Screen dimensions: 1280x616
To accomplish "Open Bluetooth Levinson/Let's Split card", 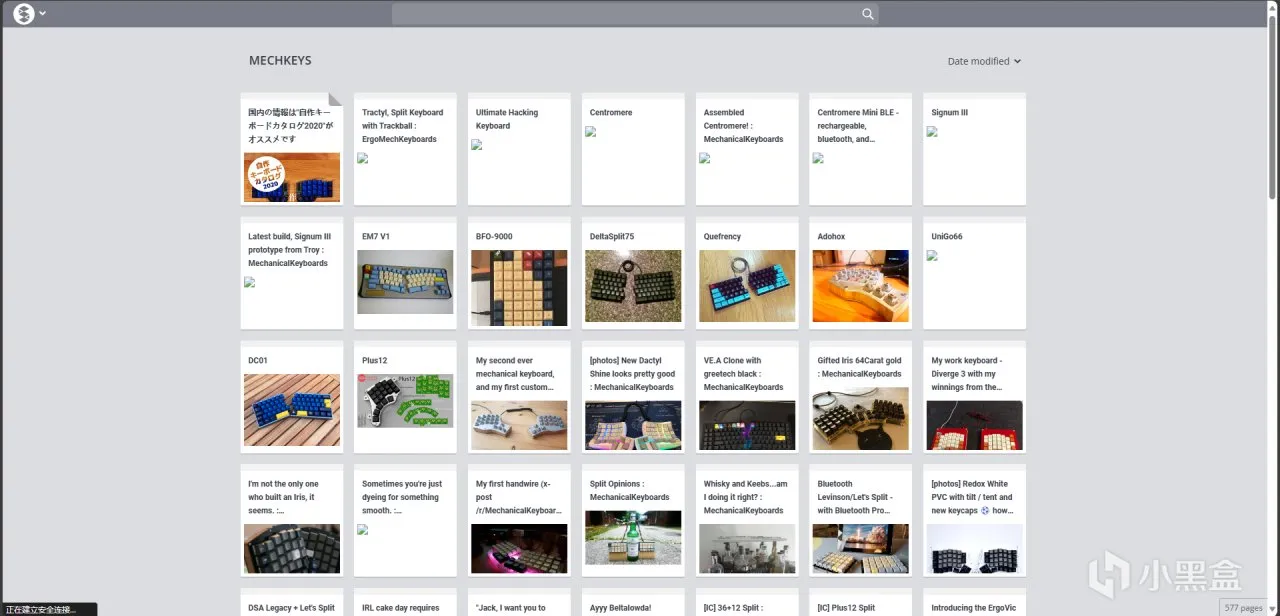I will click(x=861, y=521).
